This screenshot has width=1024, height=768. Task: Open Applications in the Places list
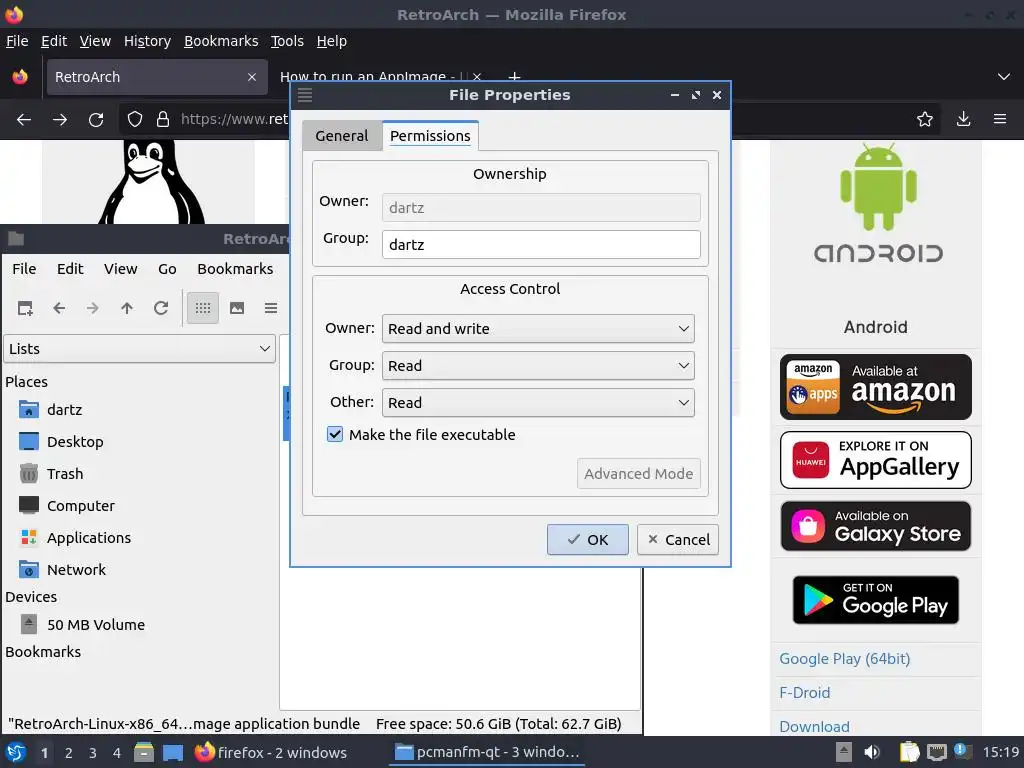[x=89, y=537]
